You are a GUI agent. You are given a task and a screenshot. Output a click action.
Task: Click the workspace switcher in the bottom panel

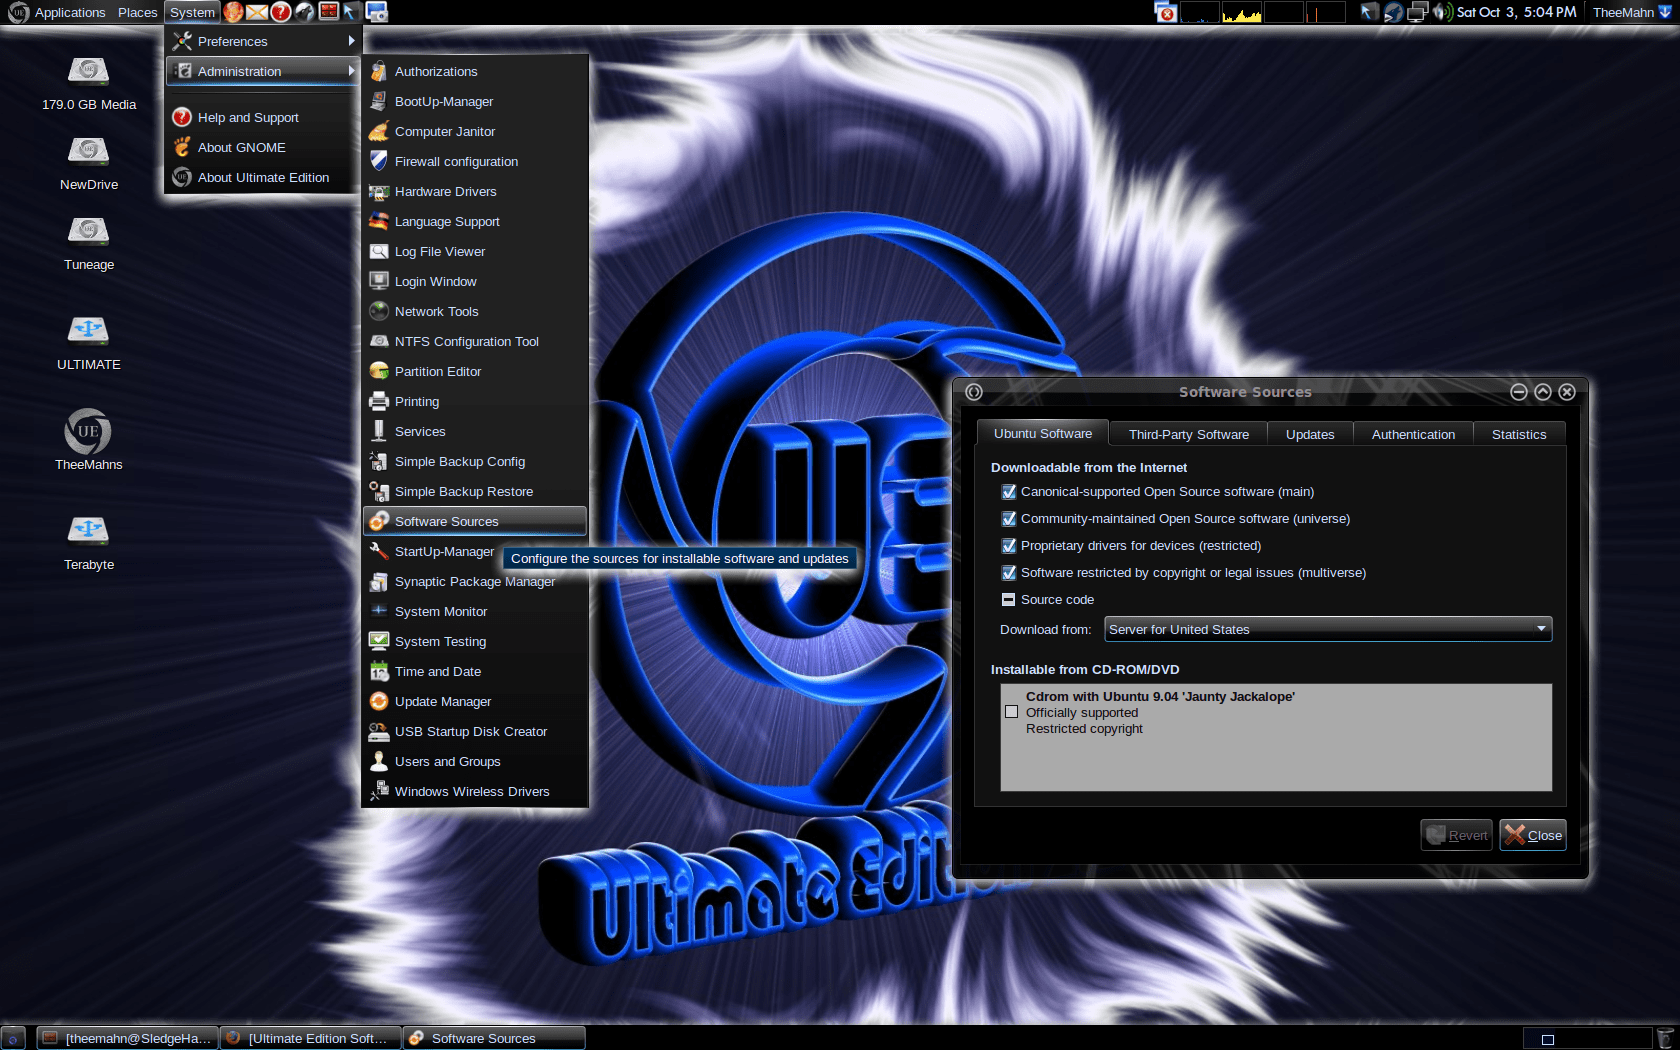click(x=1588, y=1039)
